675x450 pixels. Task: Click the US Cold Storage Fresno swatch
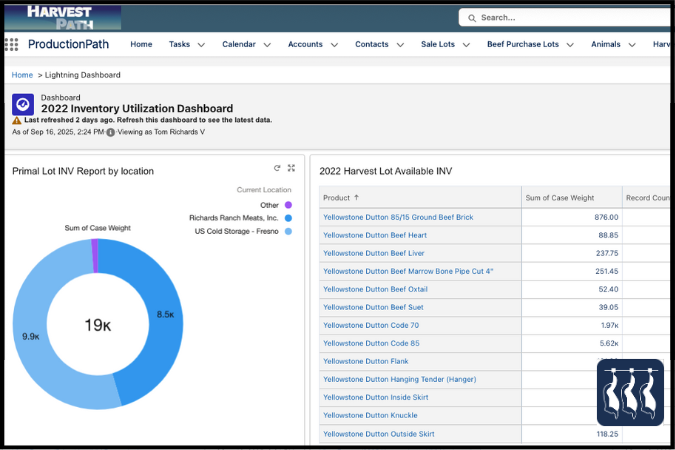point(288,231)
